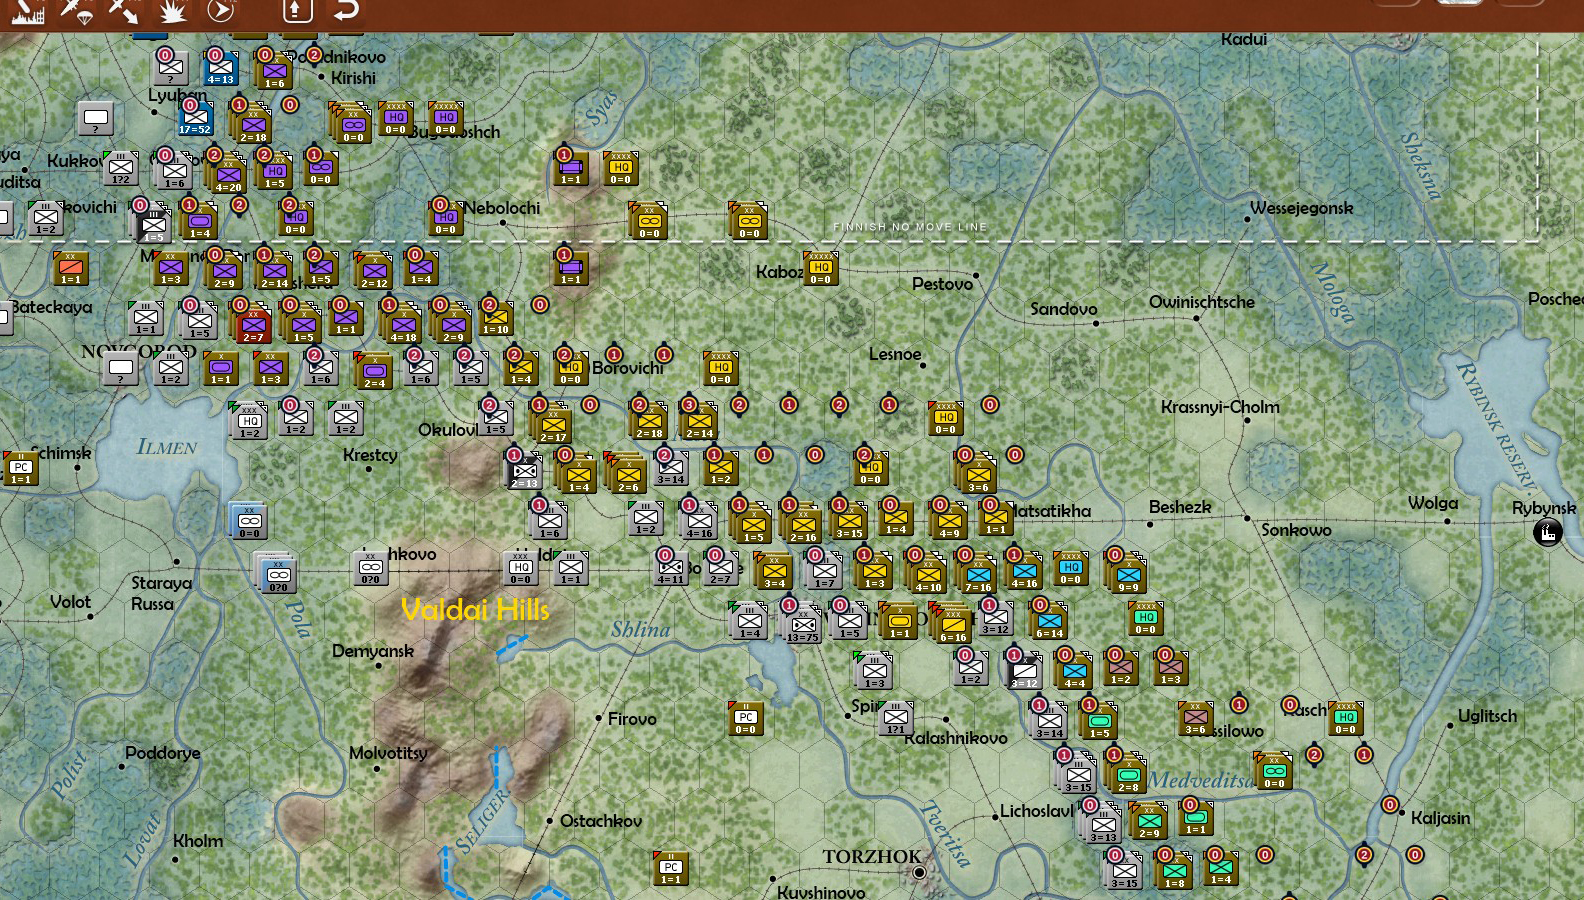Screen dimensions: 1584x900
Task: Select the bomb city mode icon
Action: click(x=27, y=11)
